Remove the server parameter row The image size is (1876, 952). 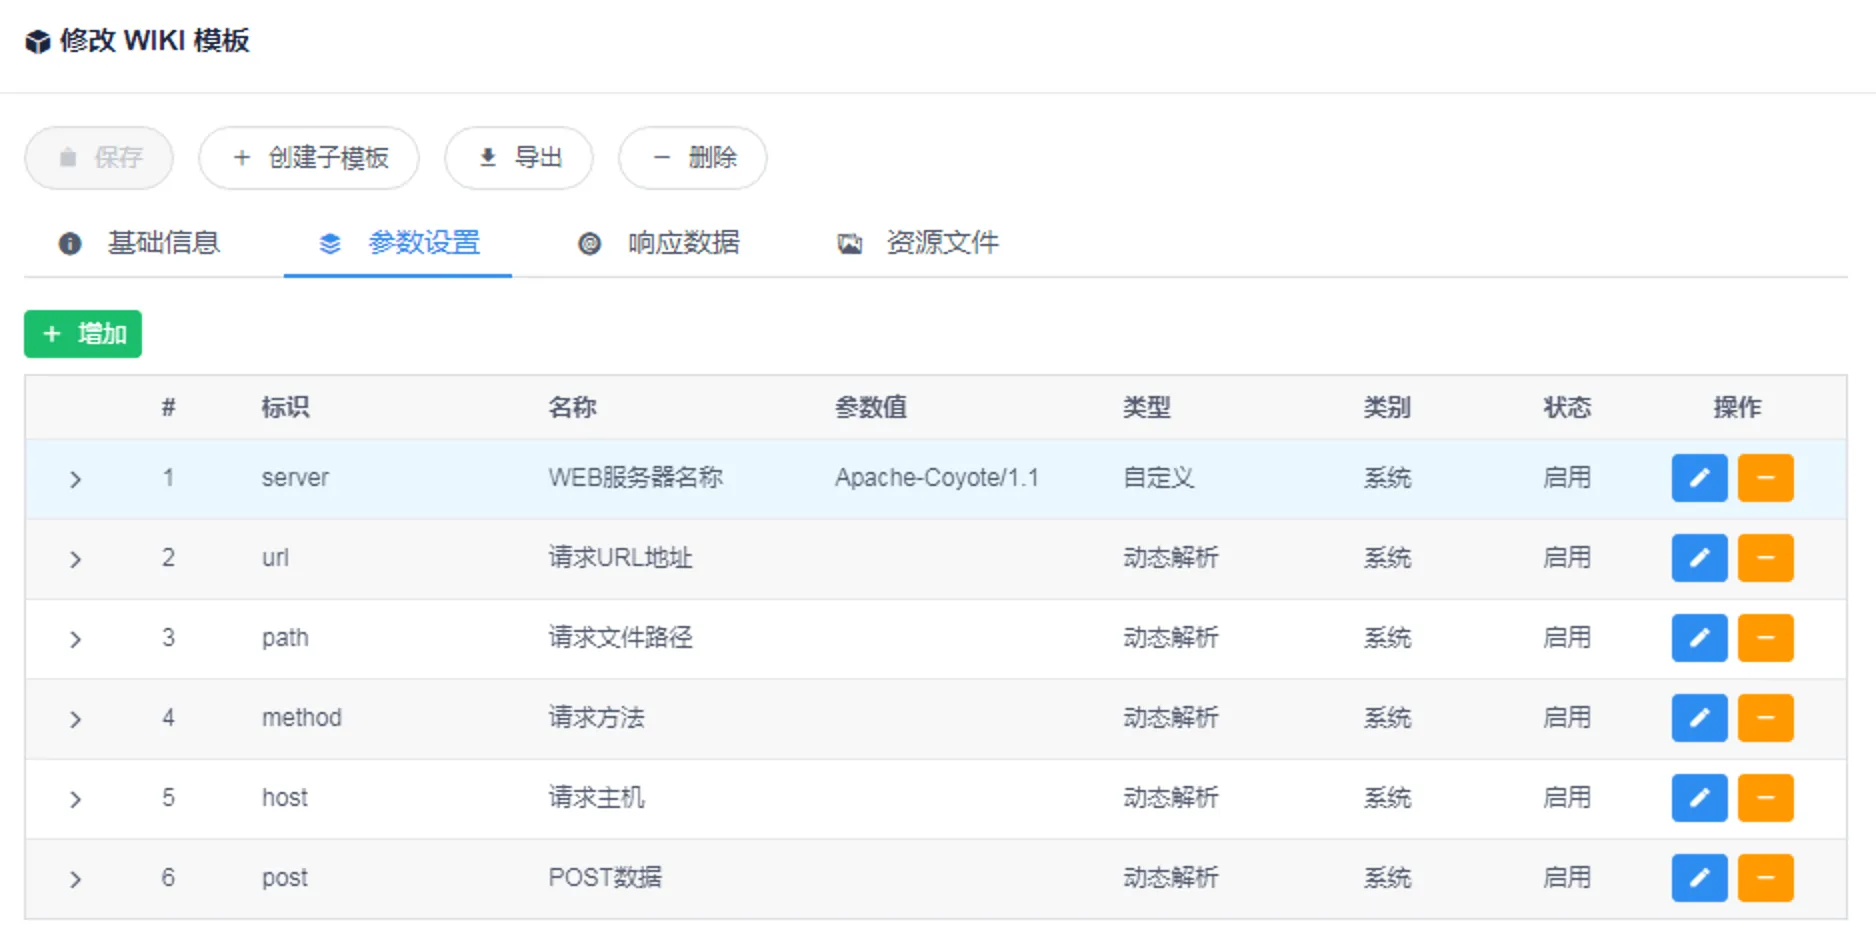1765,478
